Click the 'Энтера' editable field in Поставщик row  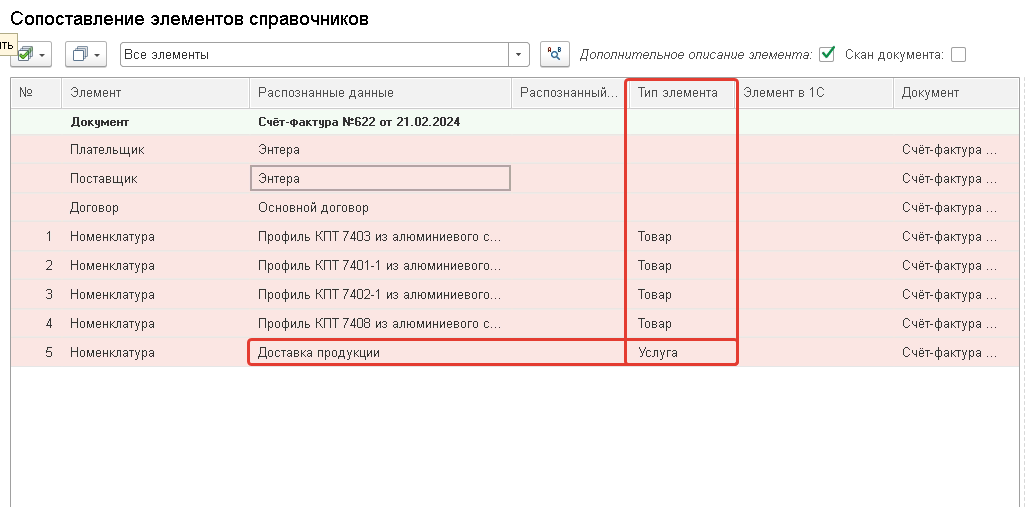pyautogui.click(x=380, y=178)
